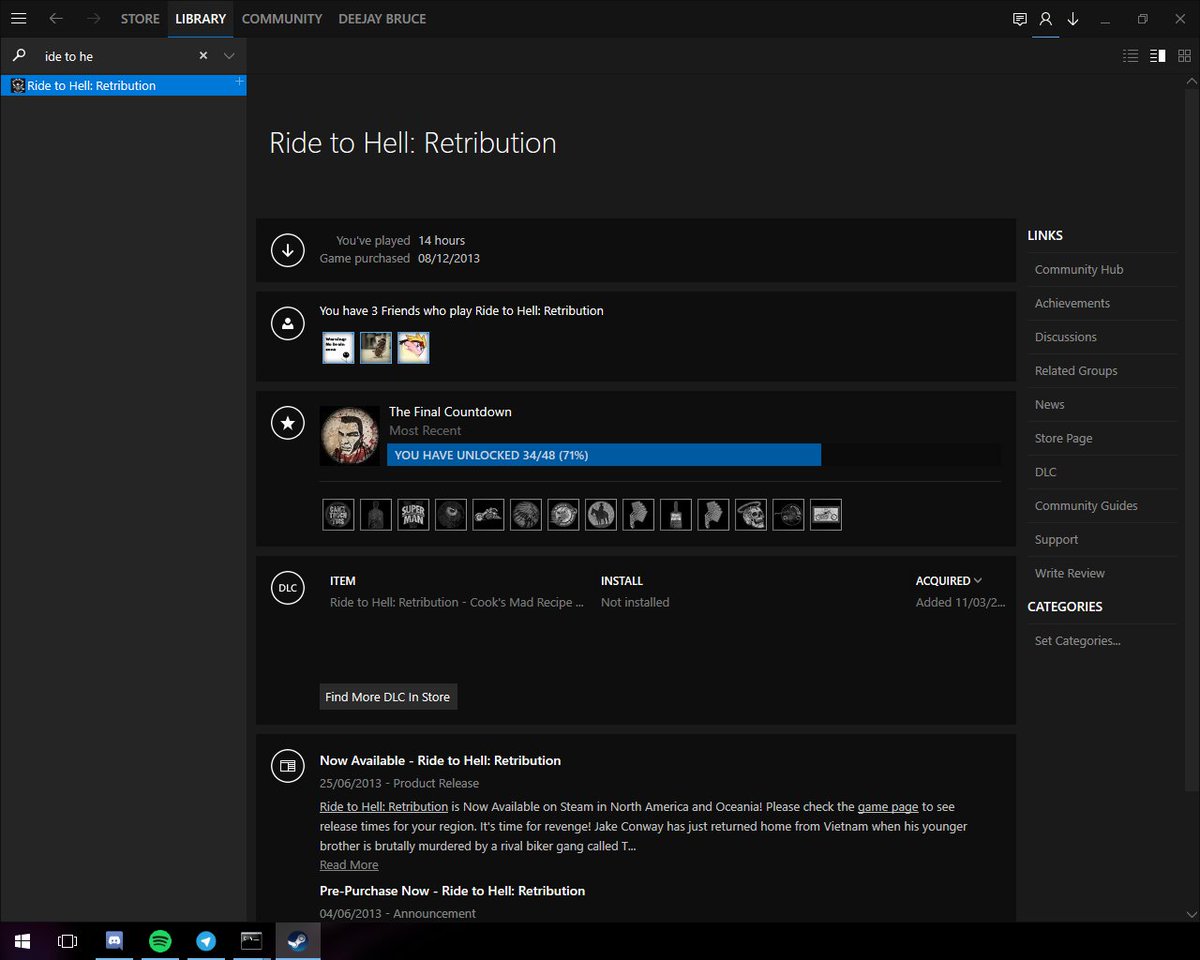
Task: Open Achievements link in sidebar
Action: 1072,303
